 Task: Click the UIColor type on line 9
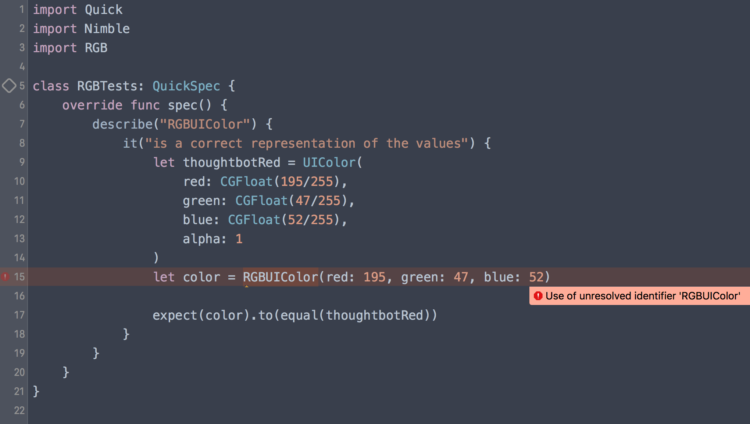coord(329,162)
